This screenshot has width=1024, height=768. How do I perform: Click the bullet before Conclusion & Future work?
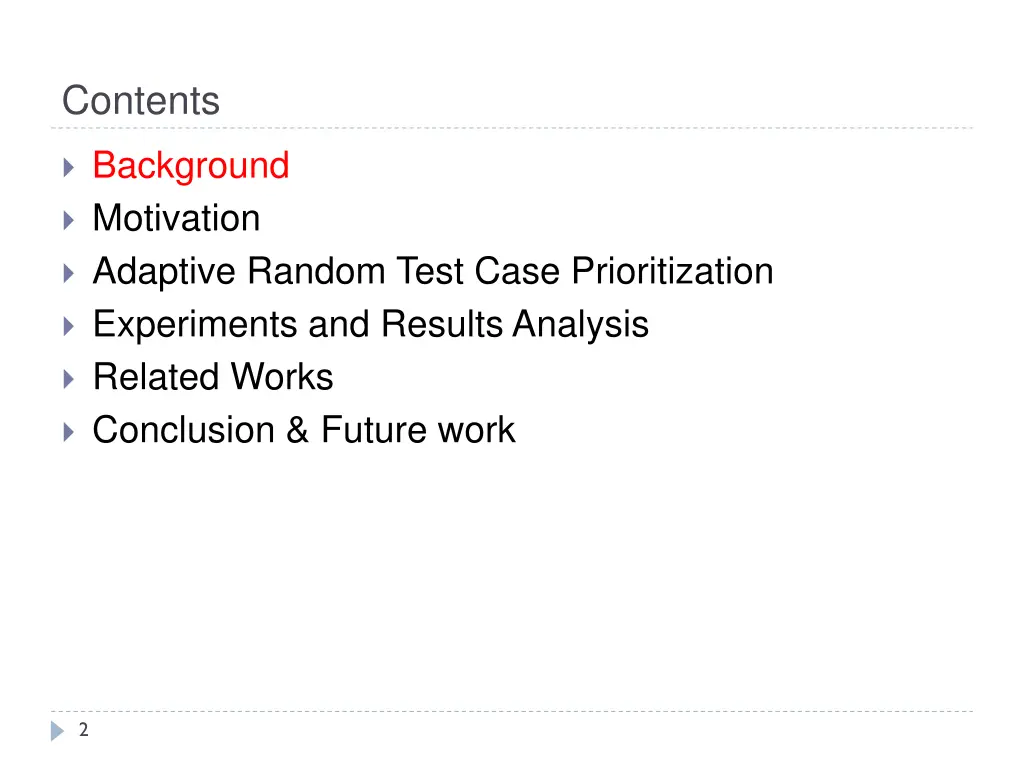click(x=69, y=432)
